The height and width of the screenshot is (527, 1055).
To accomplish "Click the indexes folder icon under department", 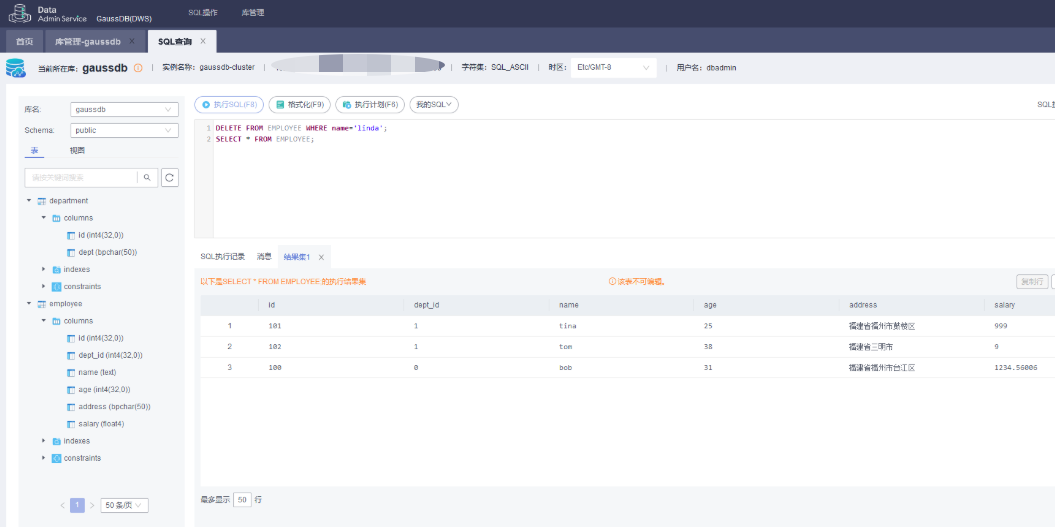I will pos(57,270).
